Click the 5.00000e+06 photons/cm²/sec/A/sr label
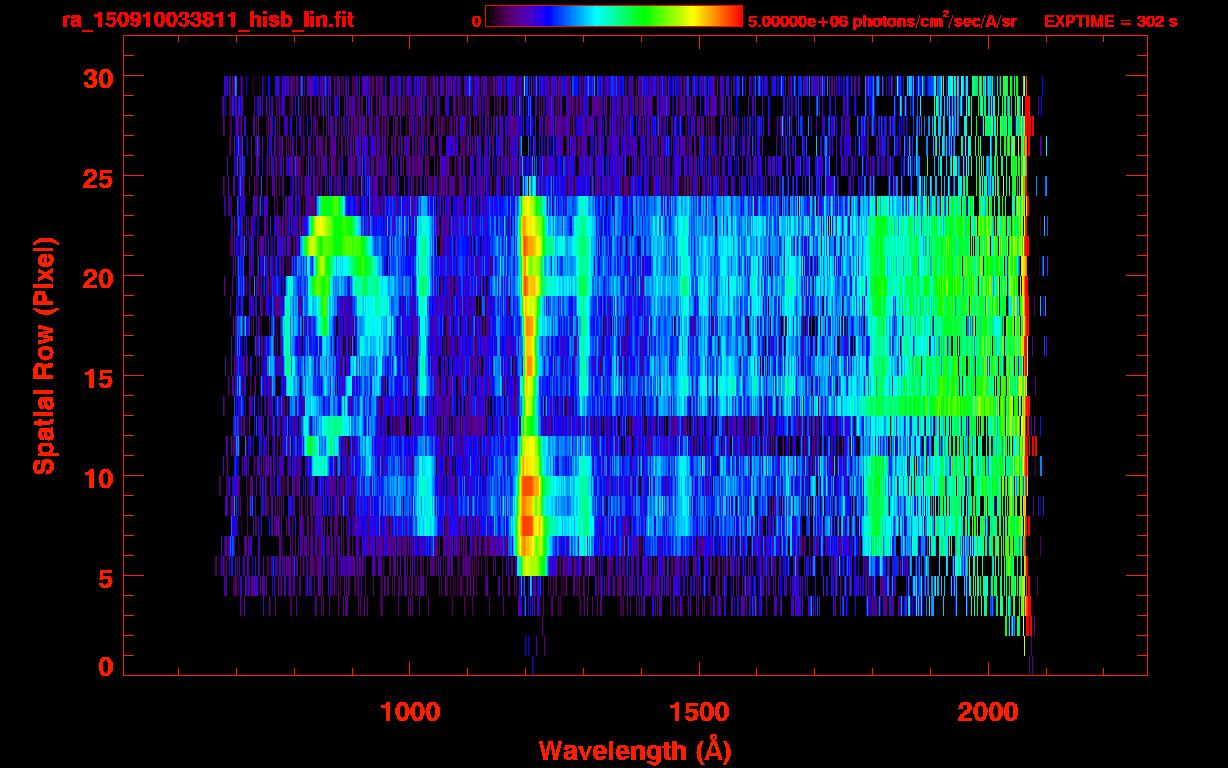The image size is (1228, 768). pos(882,20)
